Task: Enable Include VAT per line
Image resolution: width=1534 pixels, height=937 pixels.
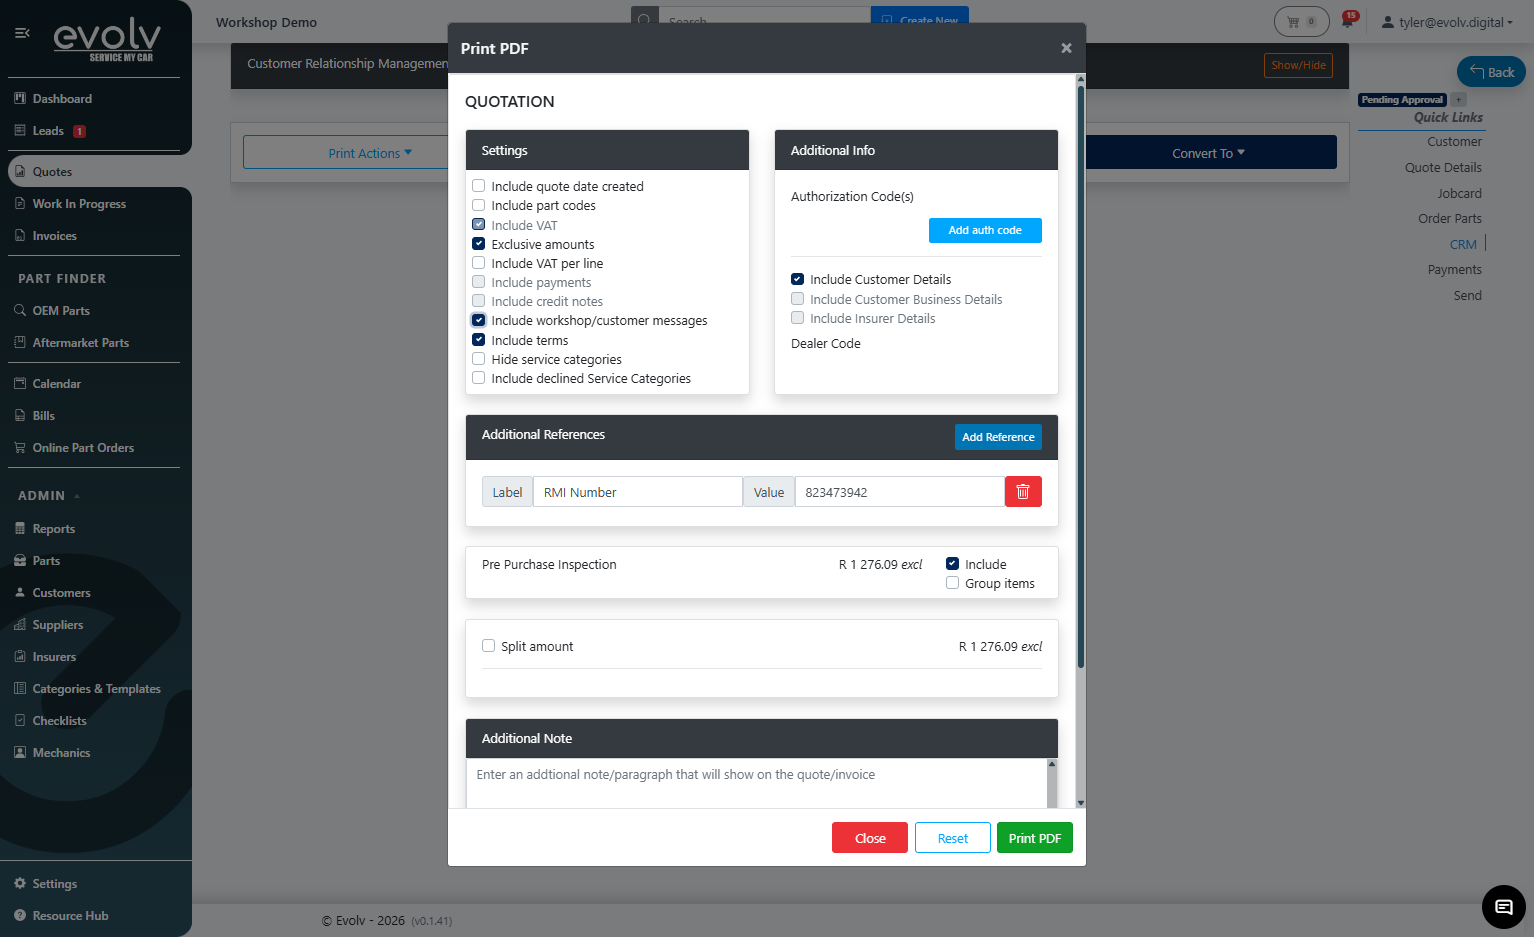Action: click(479, 263)
